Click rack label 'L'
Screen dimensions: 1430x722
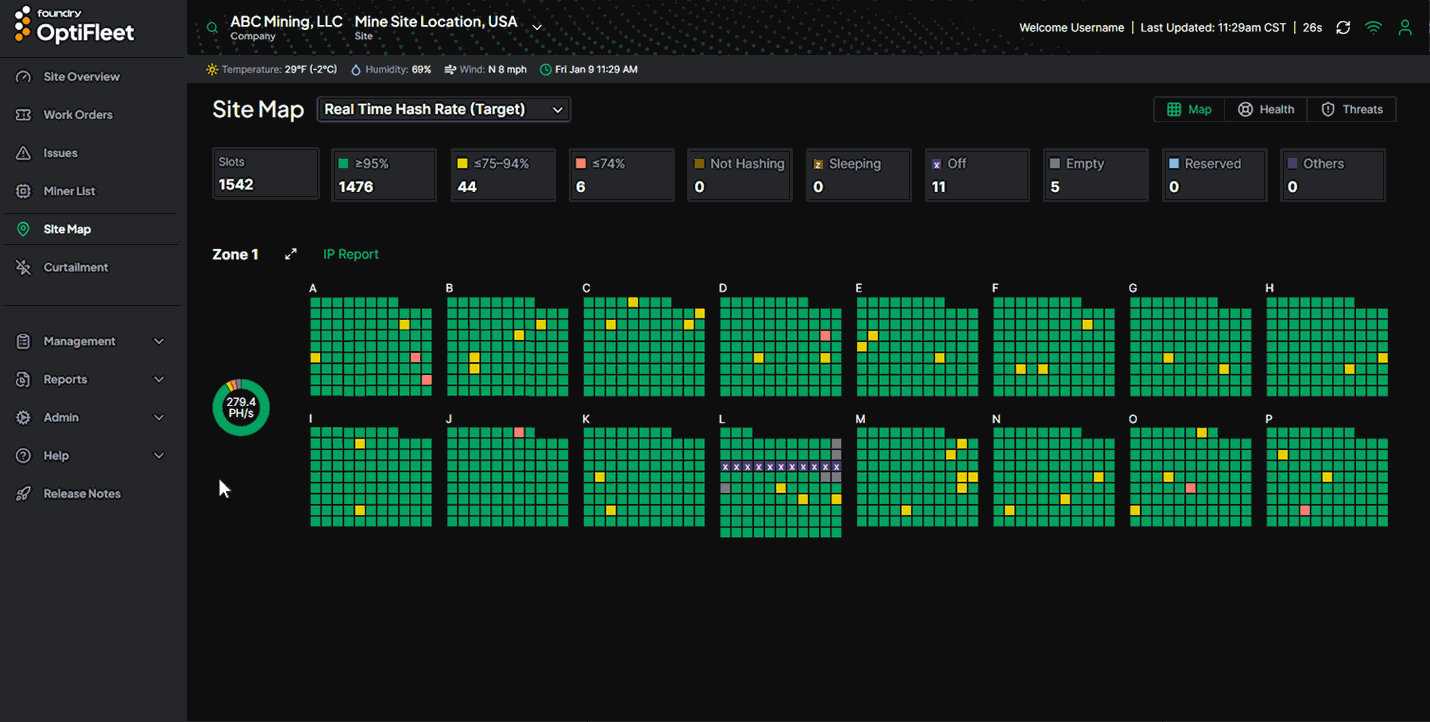(x=723, y=418)
